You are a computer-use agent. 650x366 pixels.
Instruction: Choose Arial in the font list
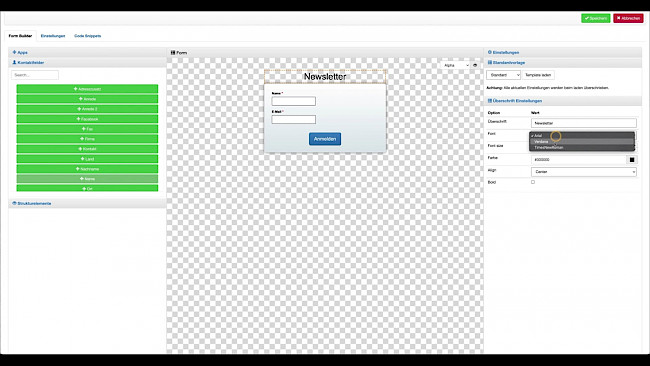point(582,136)
